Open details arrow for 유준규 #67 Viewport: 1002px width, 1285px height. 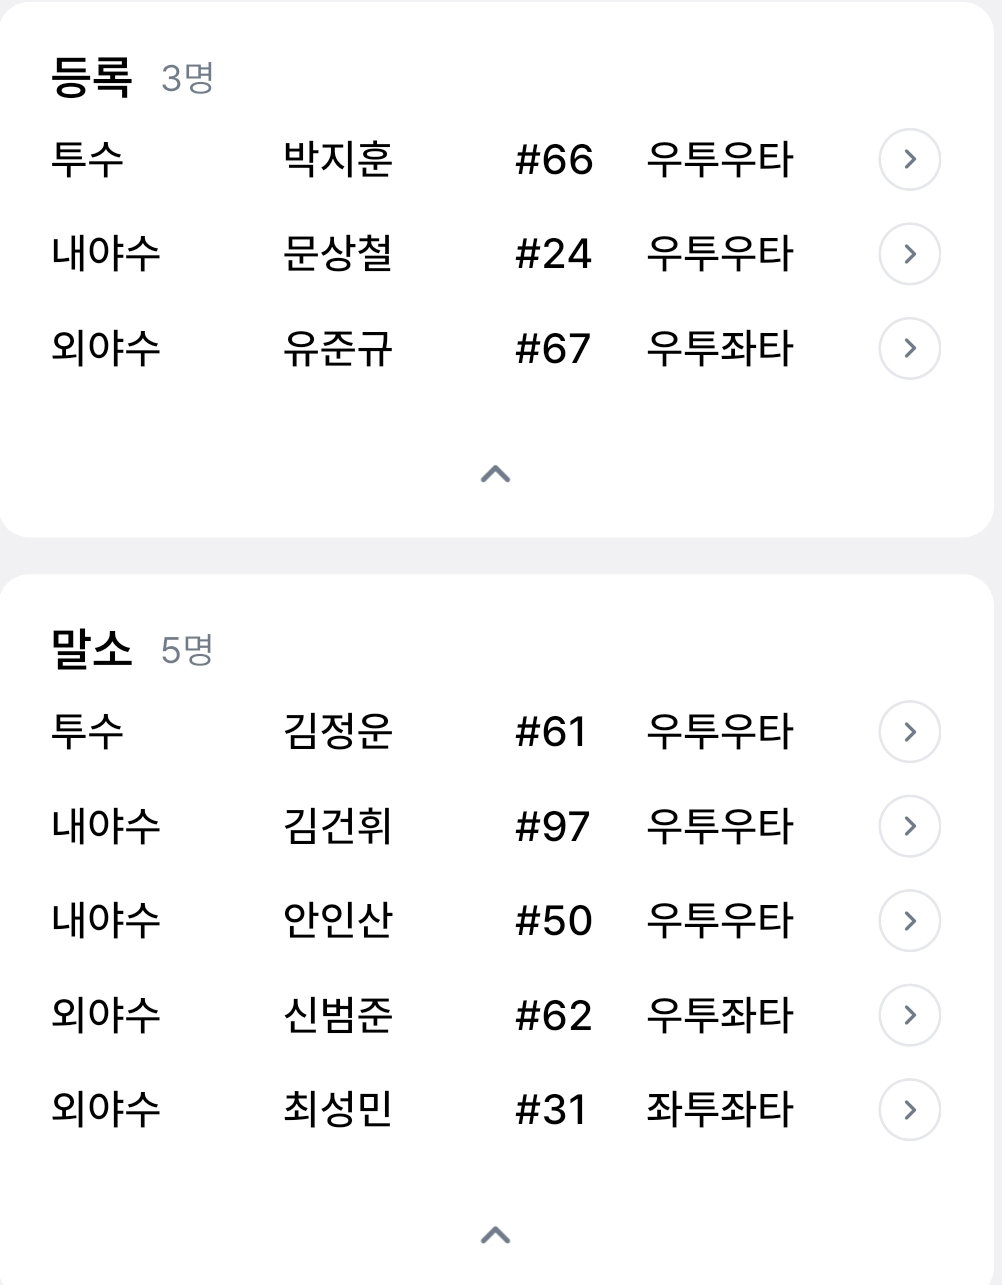coord(909,348)
